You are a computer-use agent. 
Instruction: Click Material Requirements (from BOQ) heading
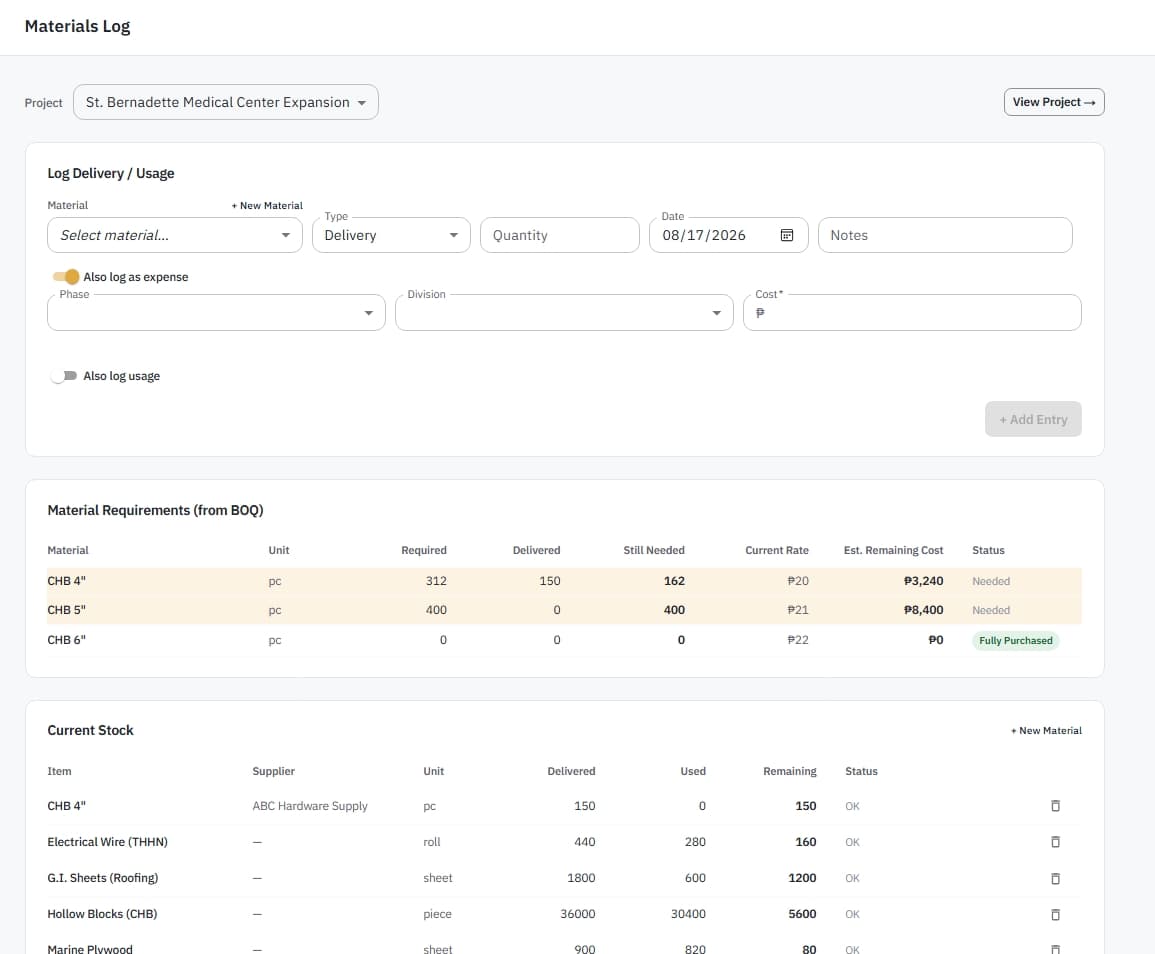pos(155,511)
